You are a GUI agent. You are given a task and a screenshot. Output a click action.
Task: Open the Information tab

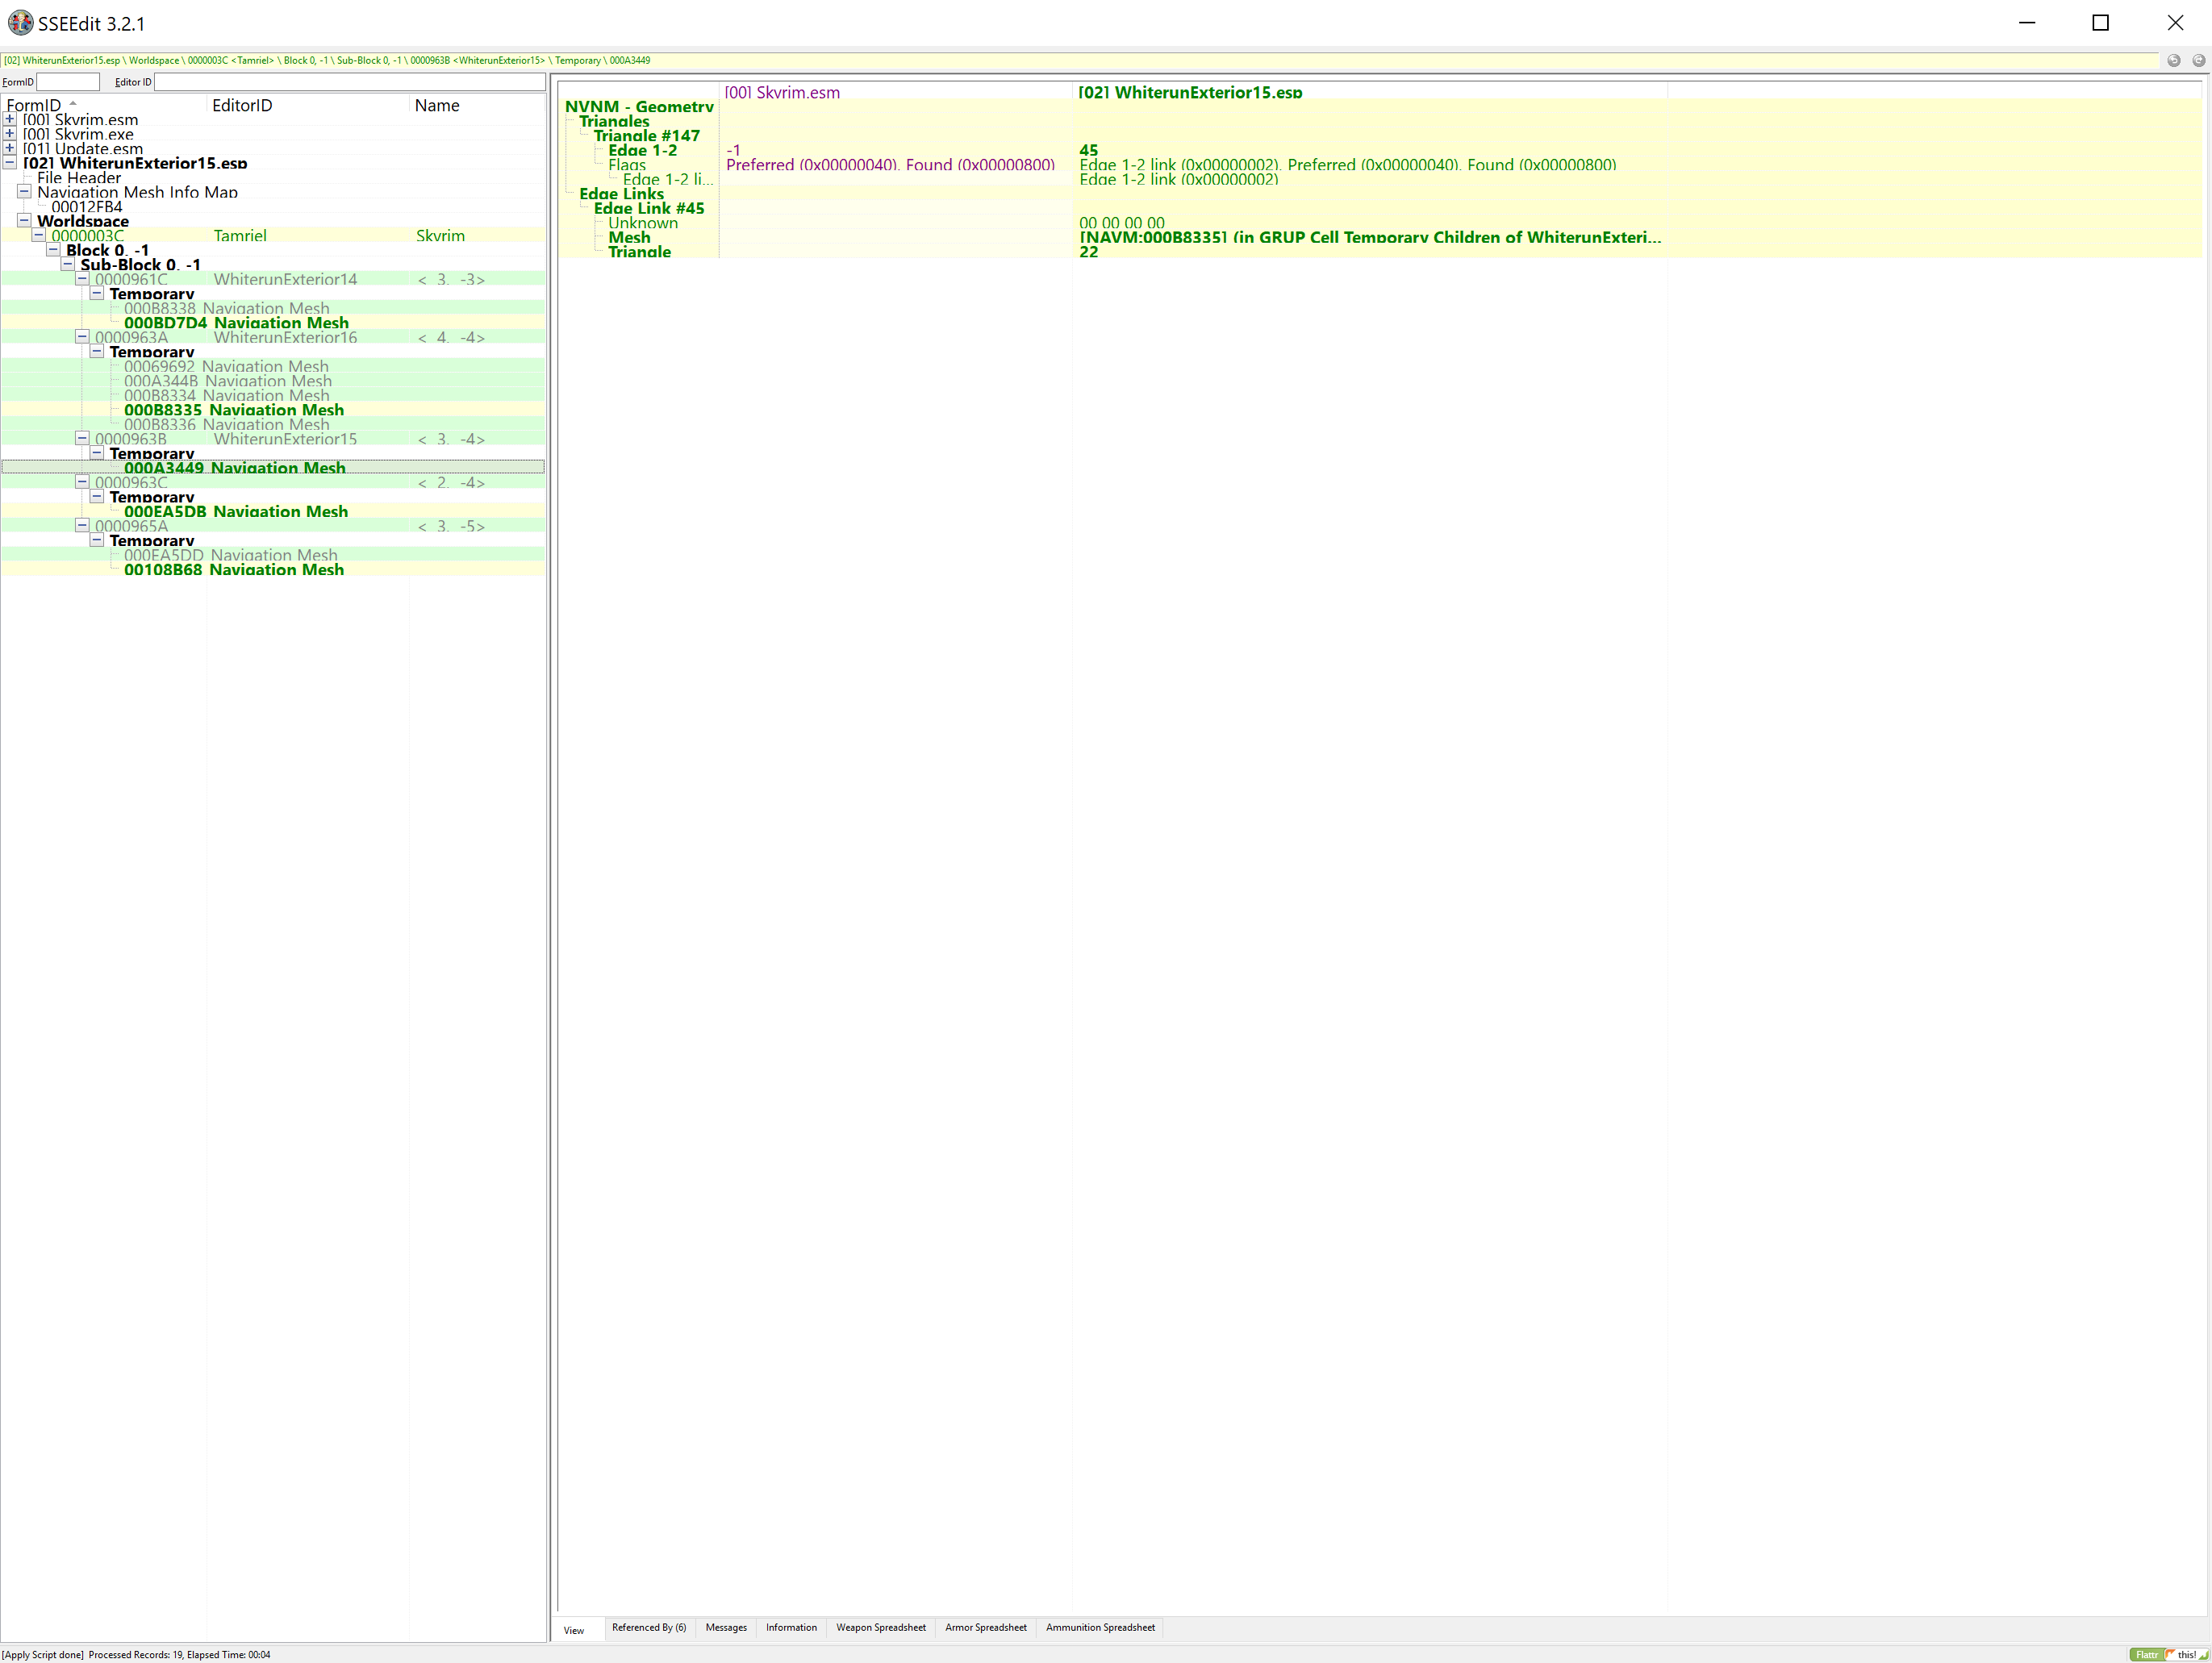click(x=791, y=1628)
